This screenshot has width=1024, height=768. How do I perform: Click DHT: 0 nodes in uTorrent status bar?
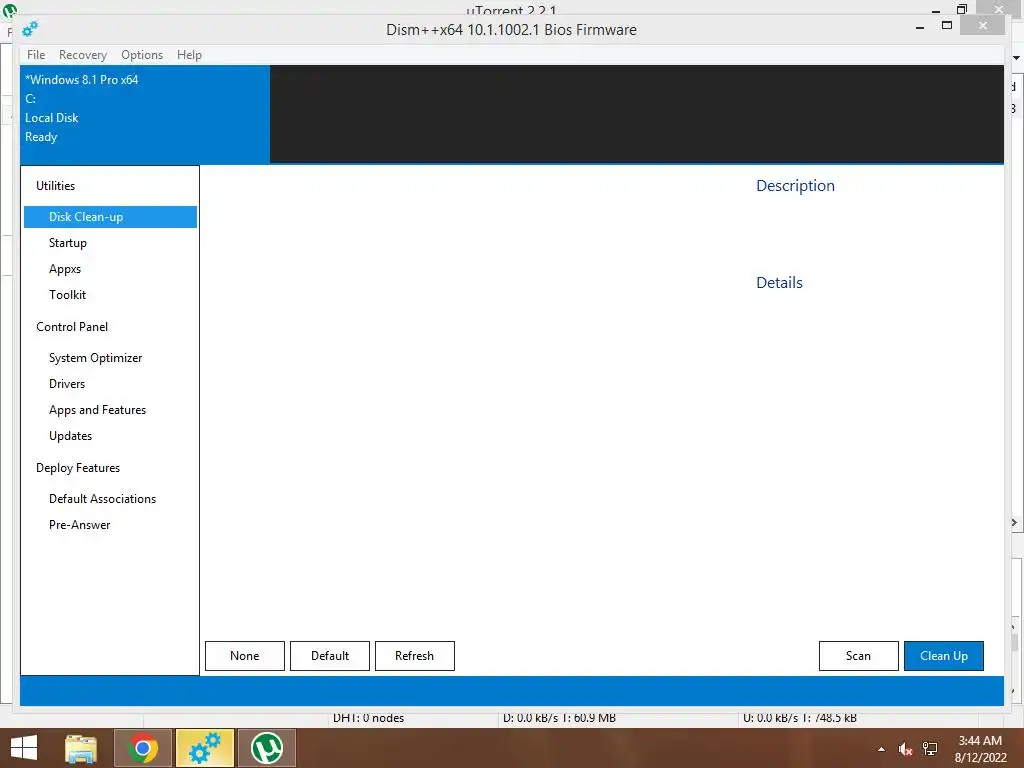click(x=368, y=718)
